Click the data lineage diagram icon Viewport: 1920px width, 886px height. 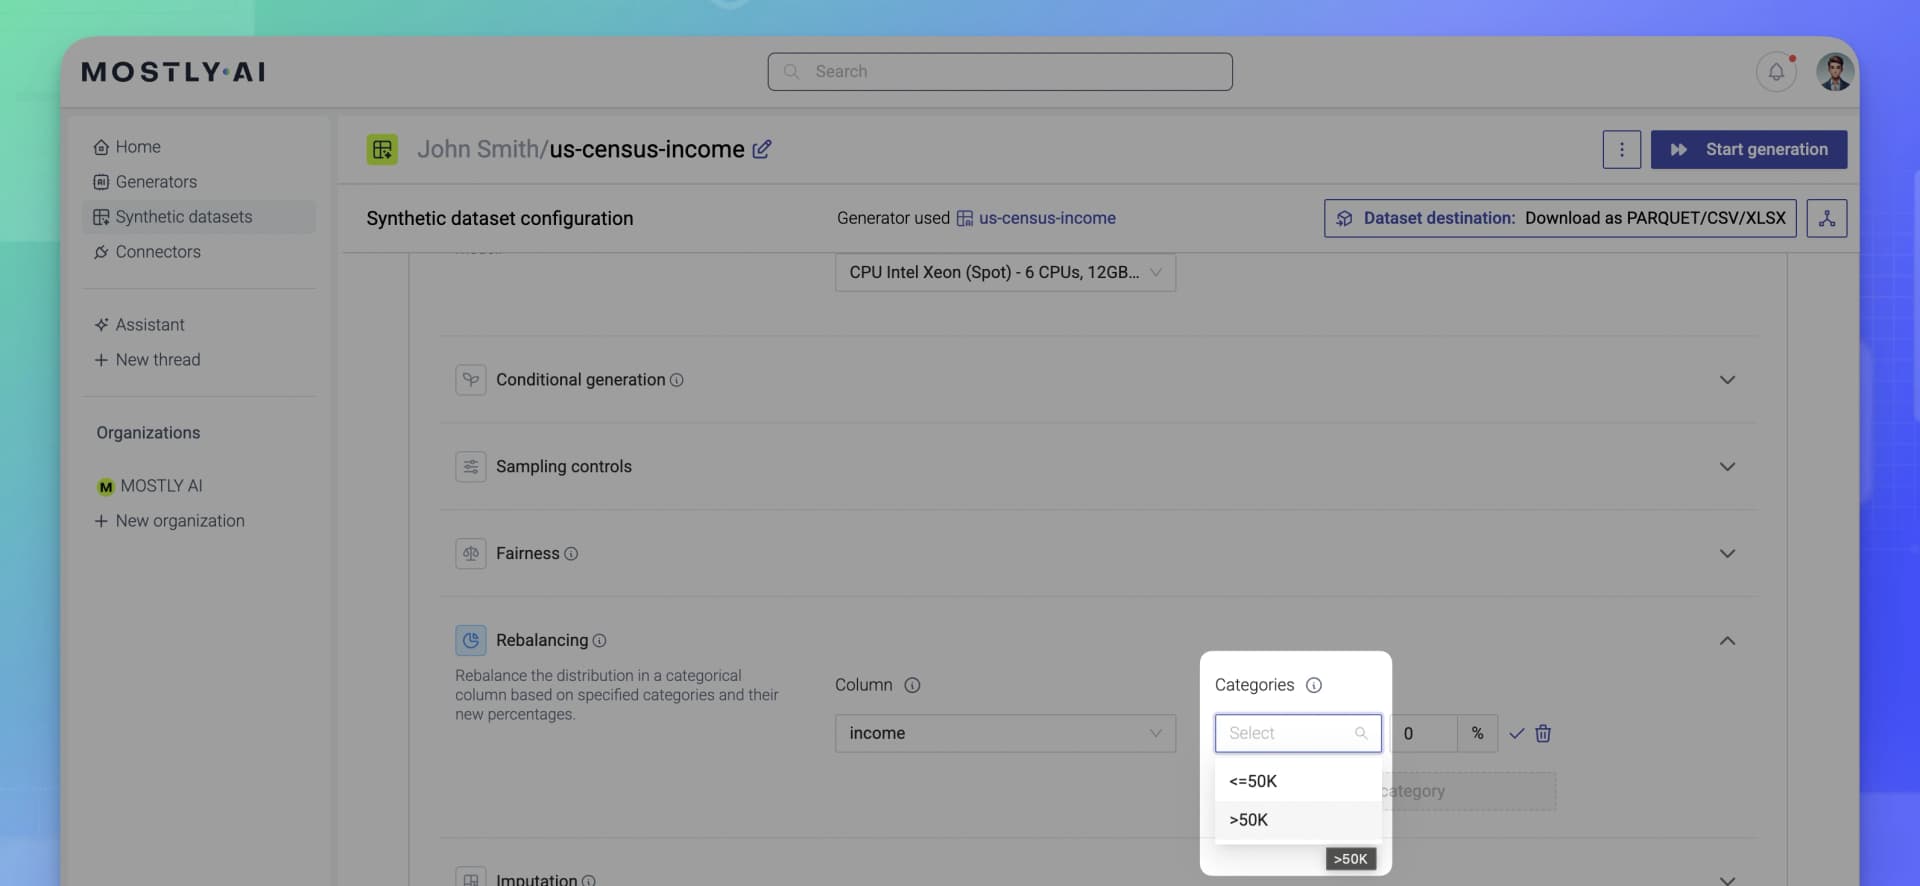(1826, 218)
